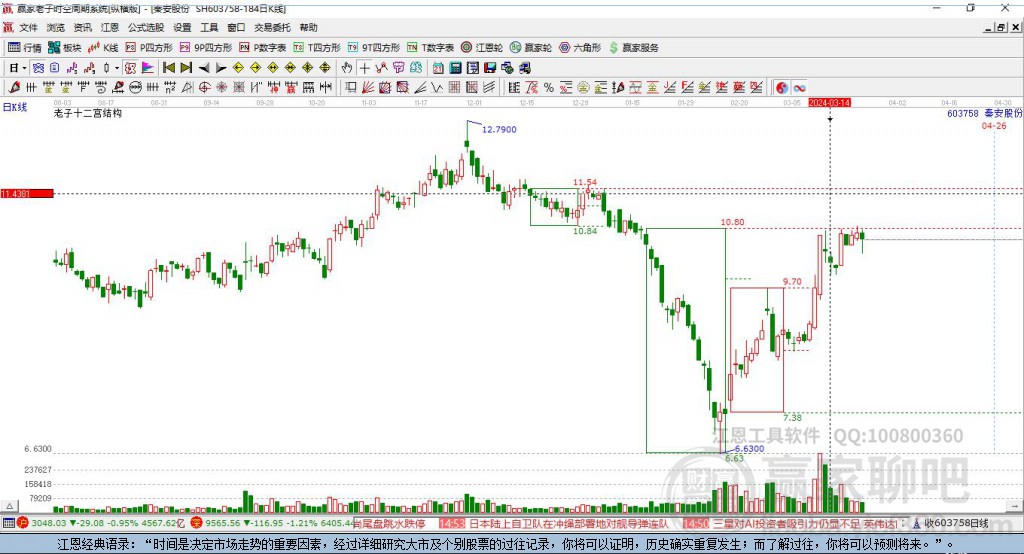
Task: Click the upward arrow at volume pane left
Action: point(10,506)
